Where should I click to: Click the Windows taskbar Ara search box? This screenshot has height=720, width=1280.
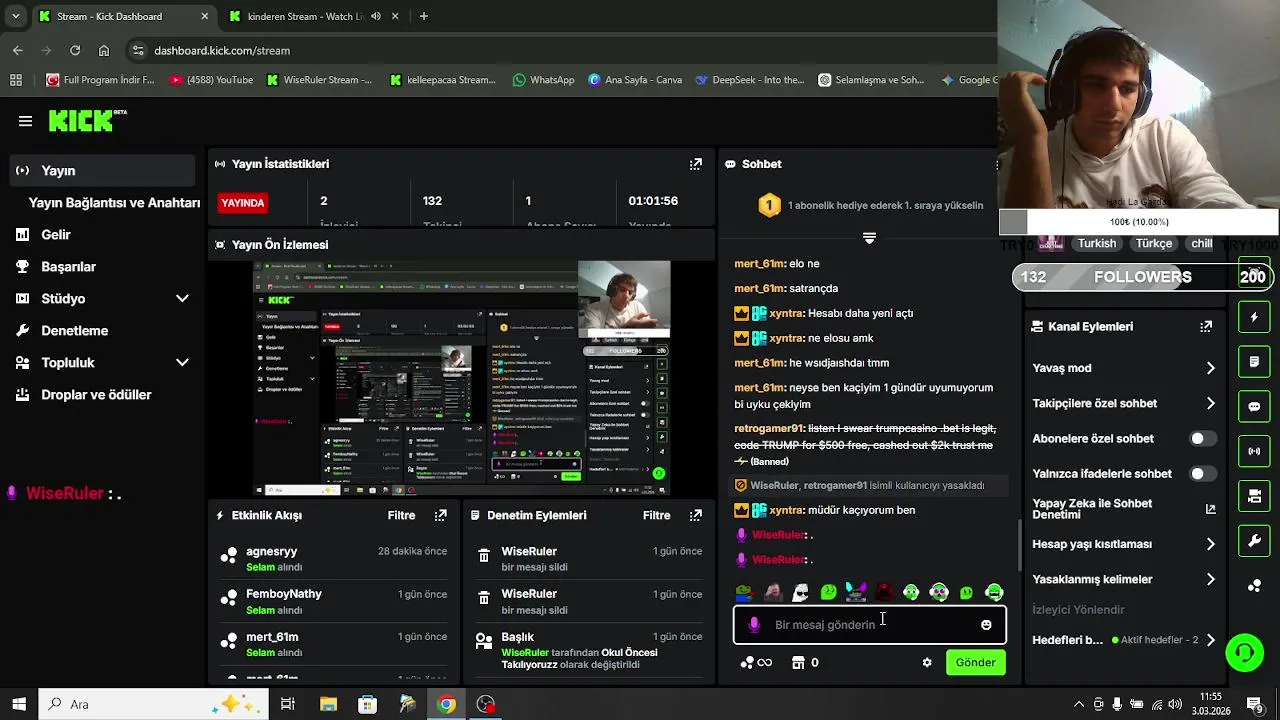(152, 704)
